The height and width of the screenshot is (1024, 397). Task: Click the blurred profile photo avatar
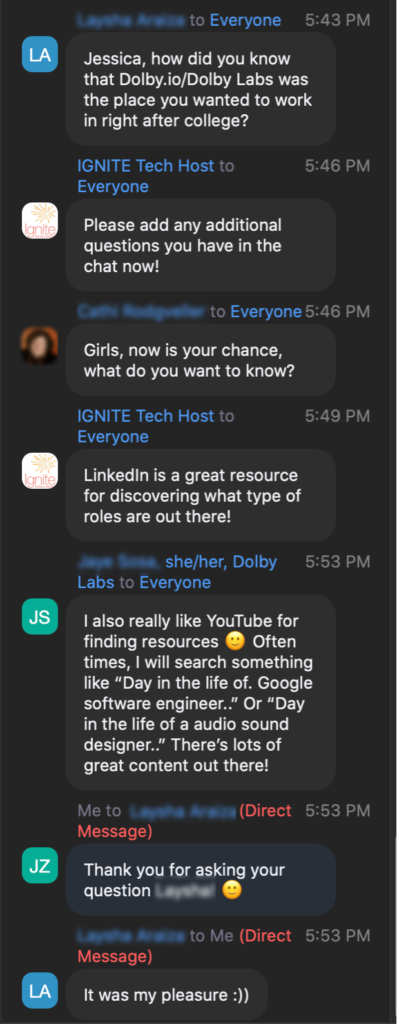40,345
